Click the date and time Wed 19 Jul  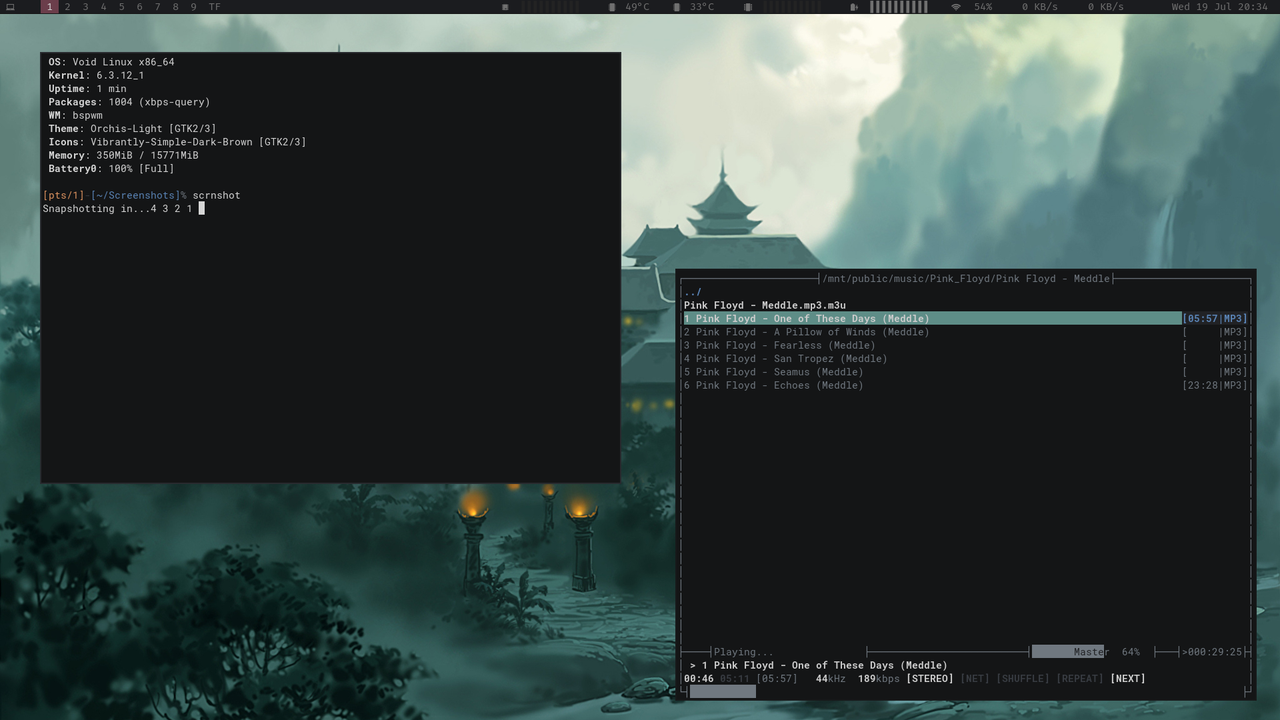point(1220,7)
